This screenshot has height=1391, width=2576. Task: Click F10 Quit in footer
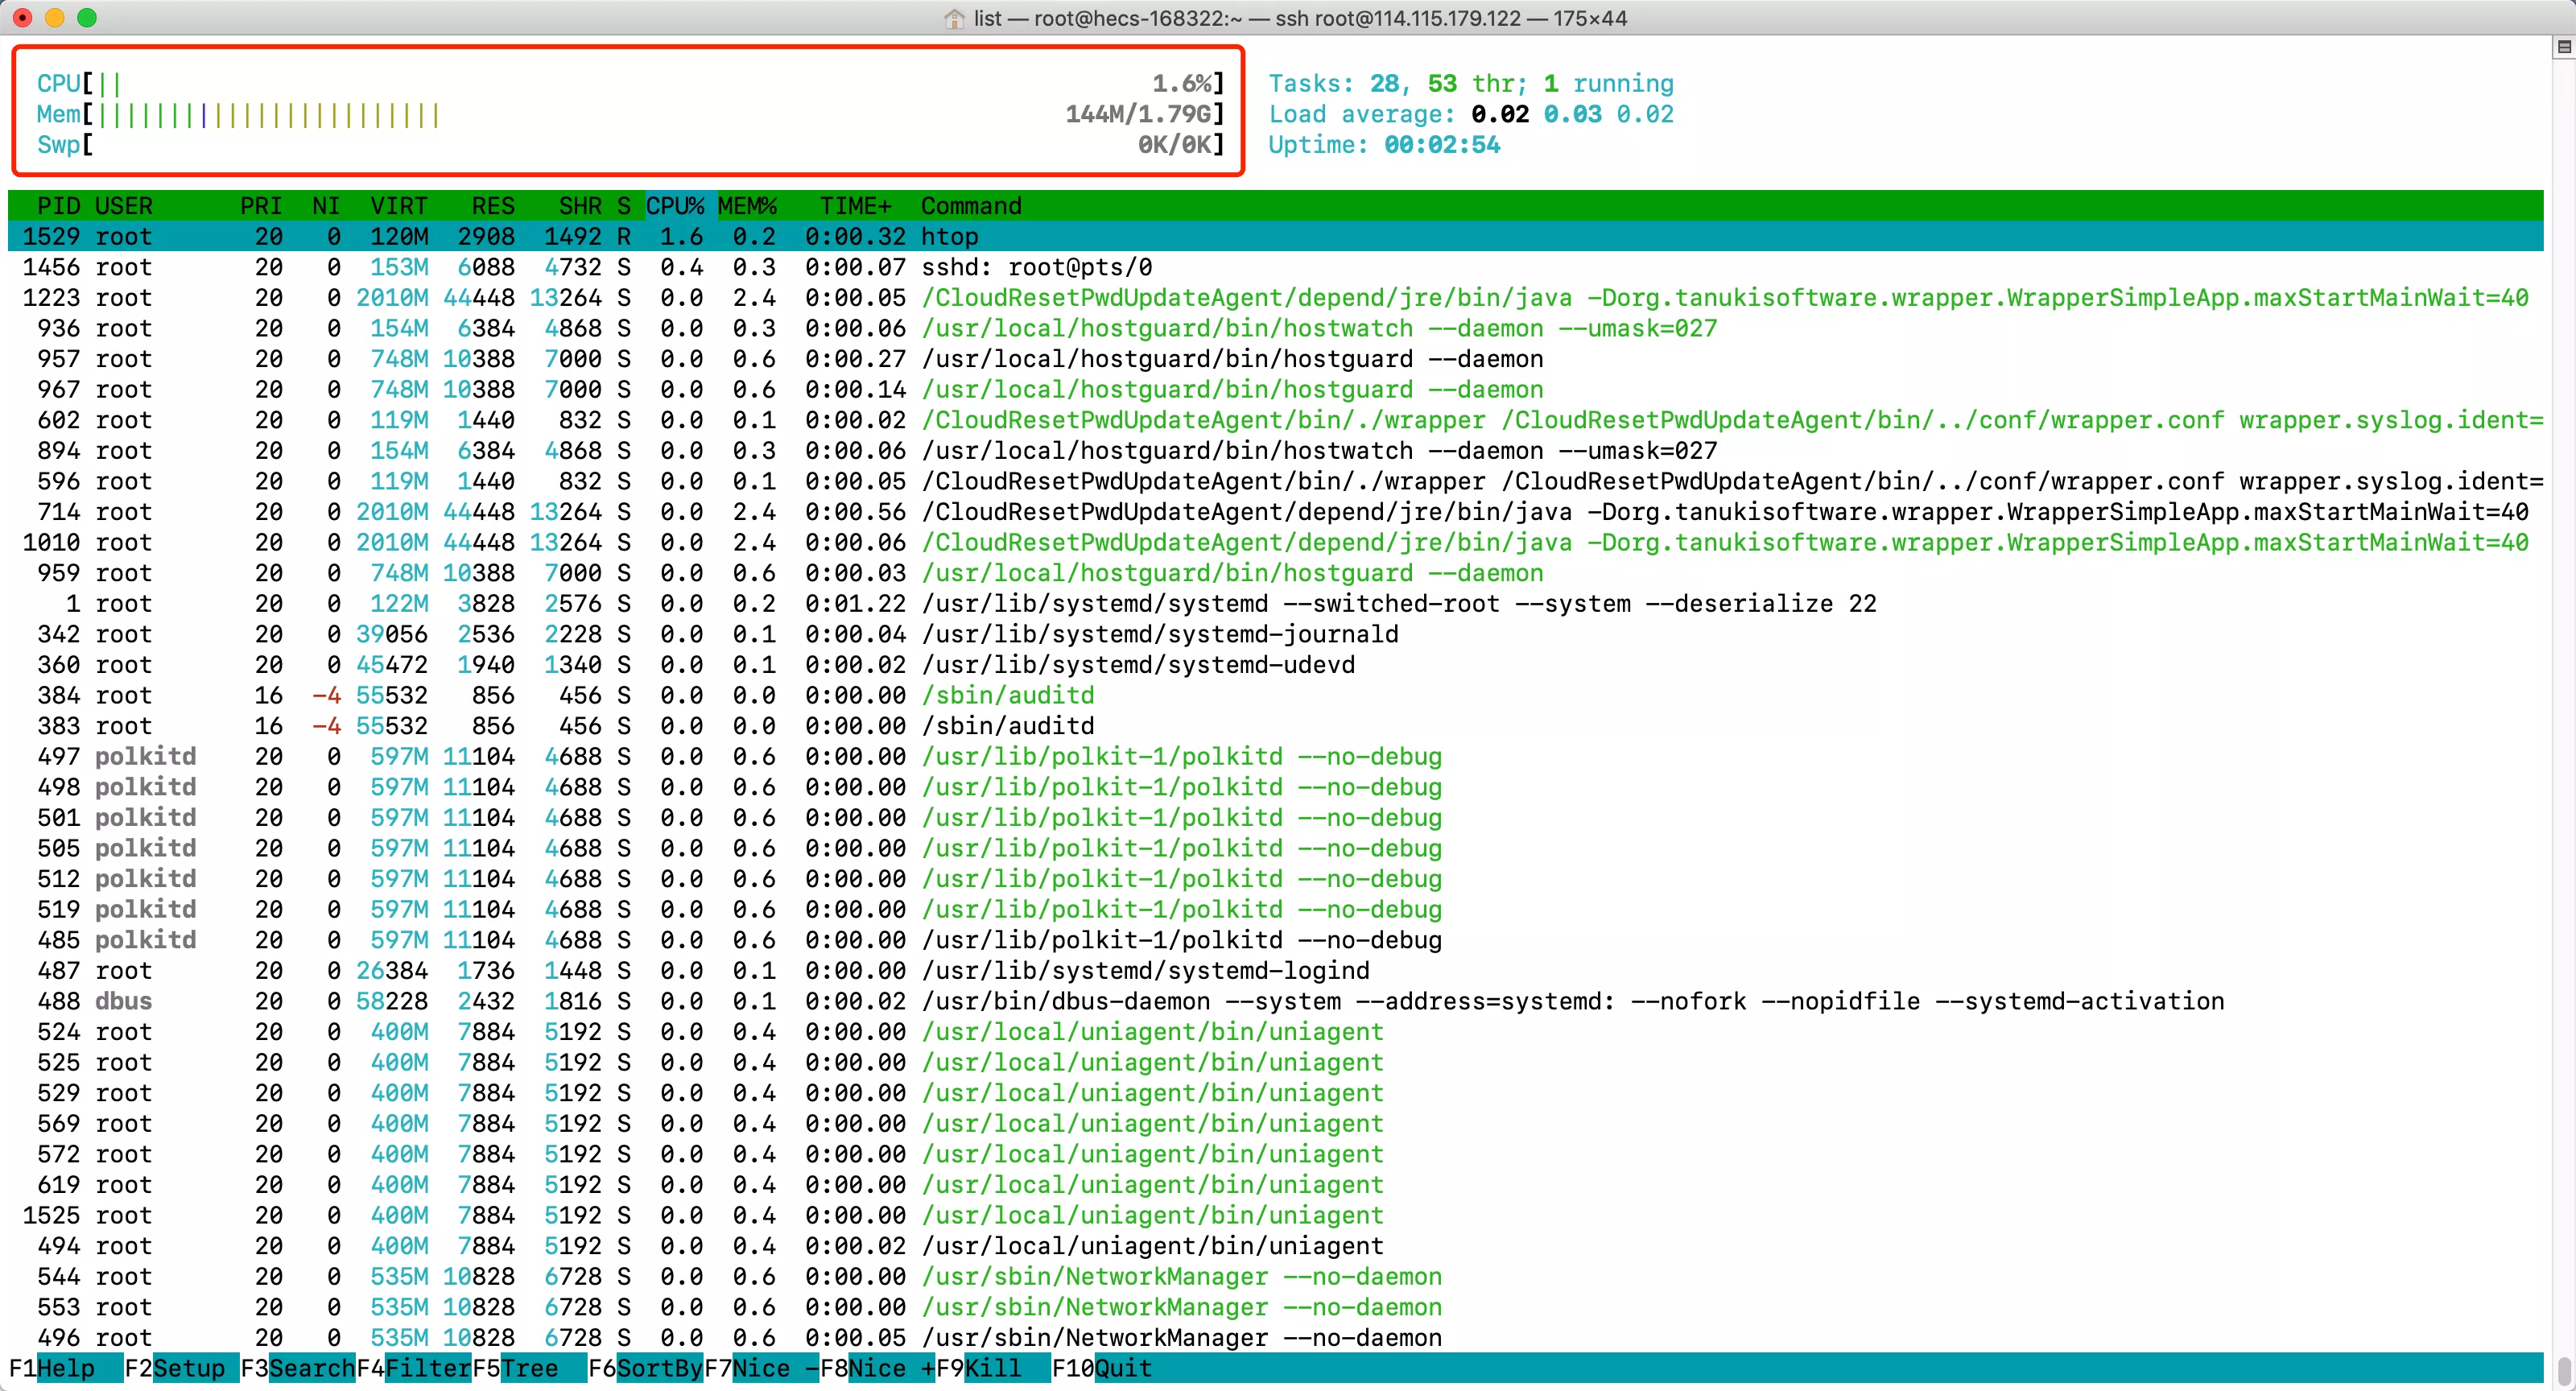1102,1368
